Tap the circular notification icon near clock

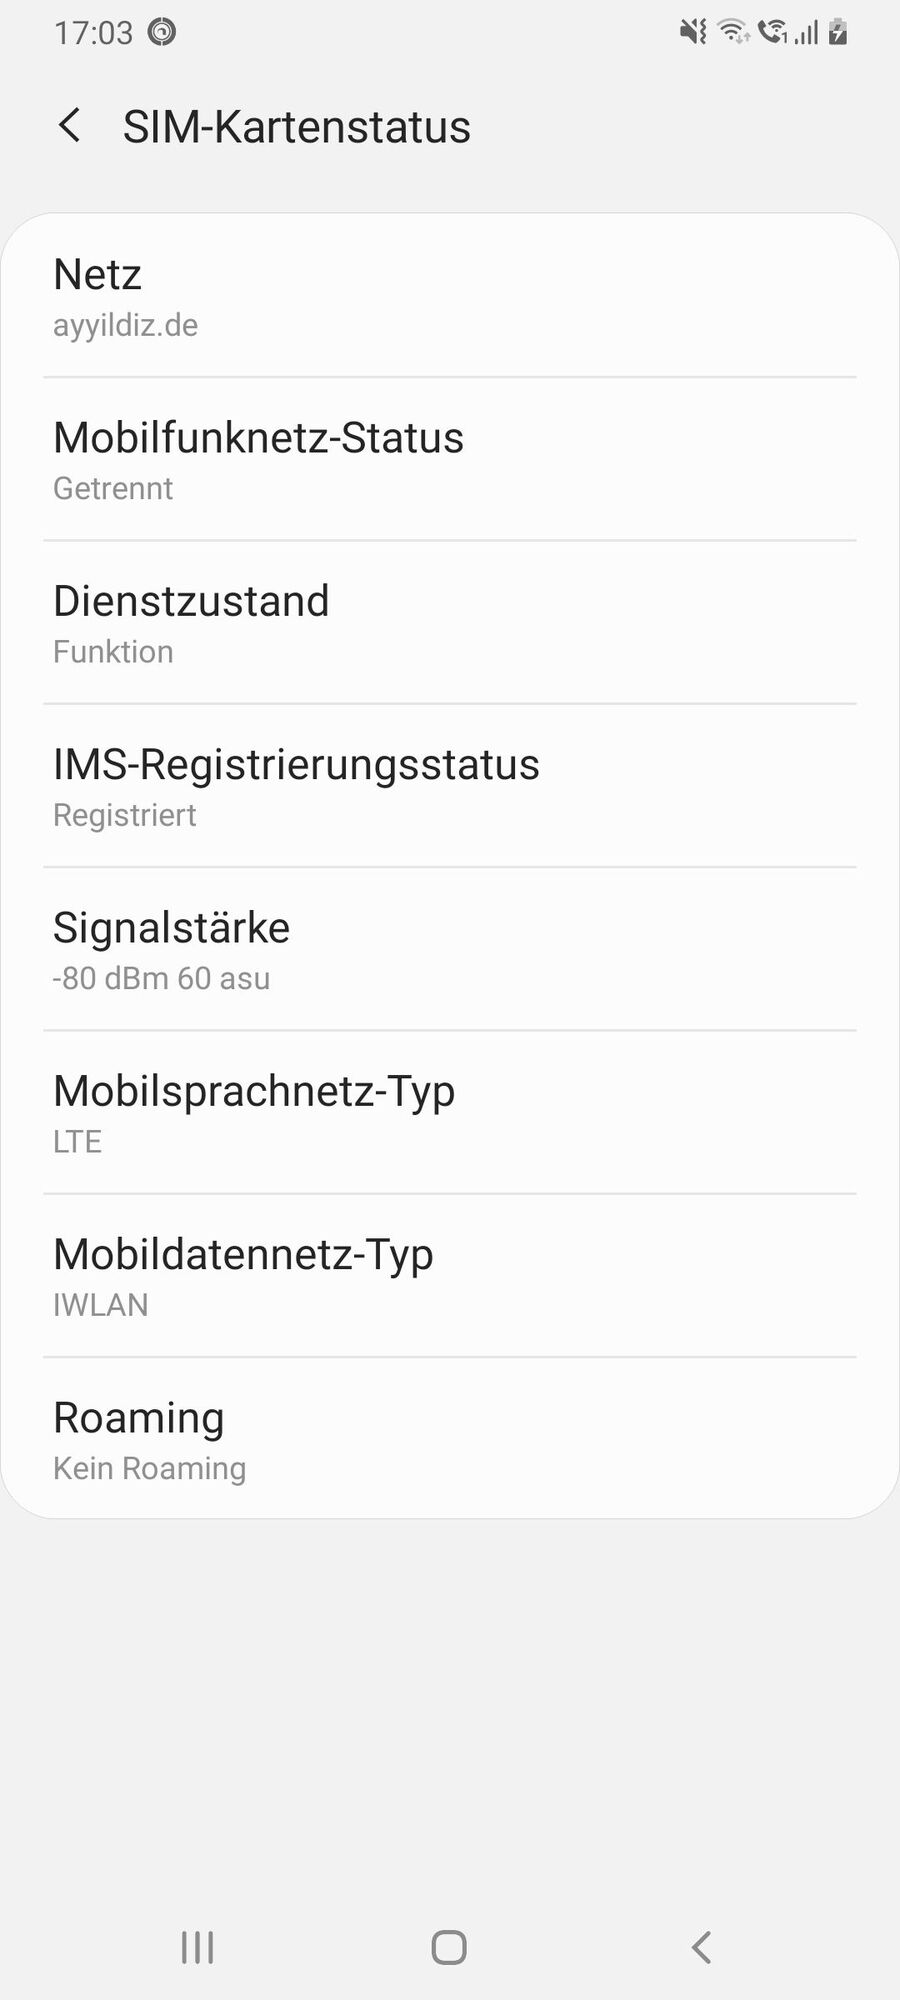162,32
